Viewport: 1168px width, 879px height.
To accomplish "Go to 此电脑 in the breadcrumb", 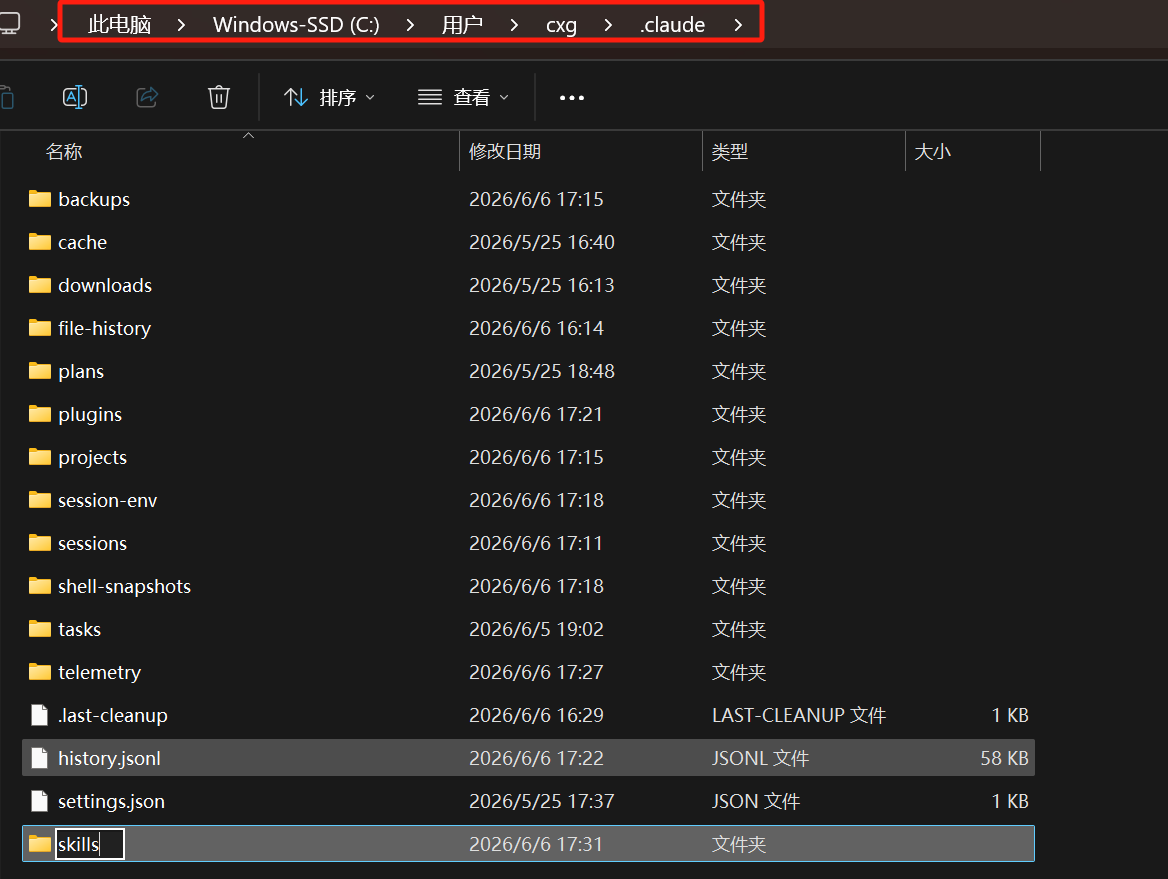I will tap(119, 25).
